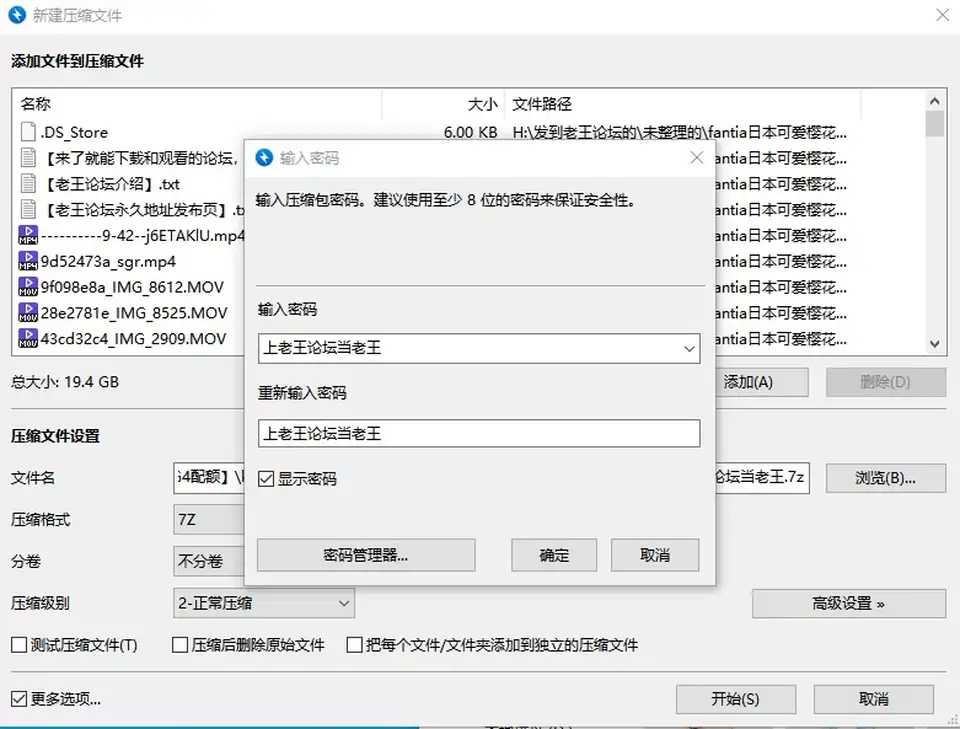Open the 分卷 不分卷 dropdown
The width and height of the screenshot is (960, 729).
(x=208, y=561)
